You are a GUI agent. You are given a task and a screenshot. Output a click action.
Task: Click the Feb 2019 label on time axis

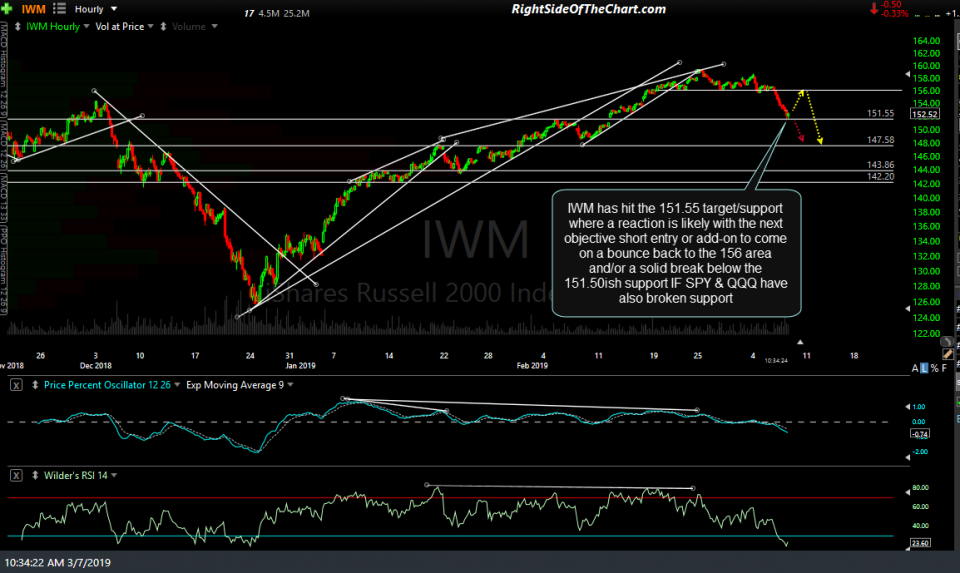(x=532, y=365)
